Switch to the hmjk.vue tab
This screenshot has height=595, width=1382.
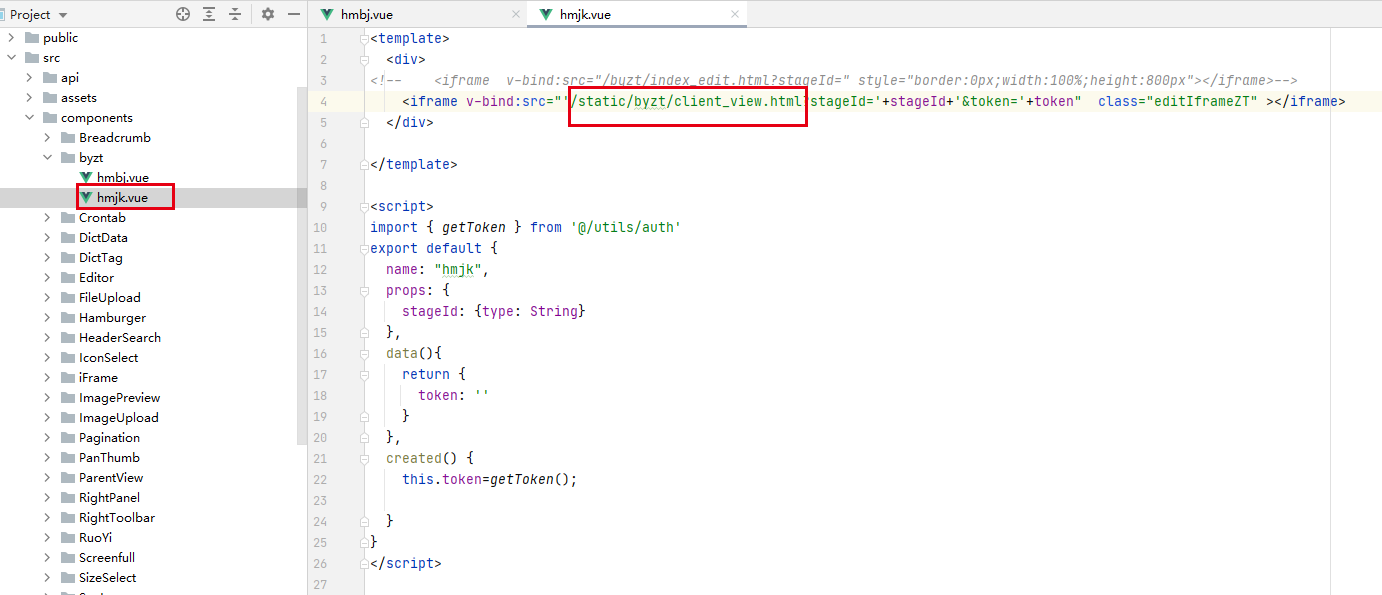coord(586,14)
